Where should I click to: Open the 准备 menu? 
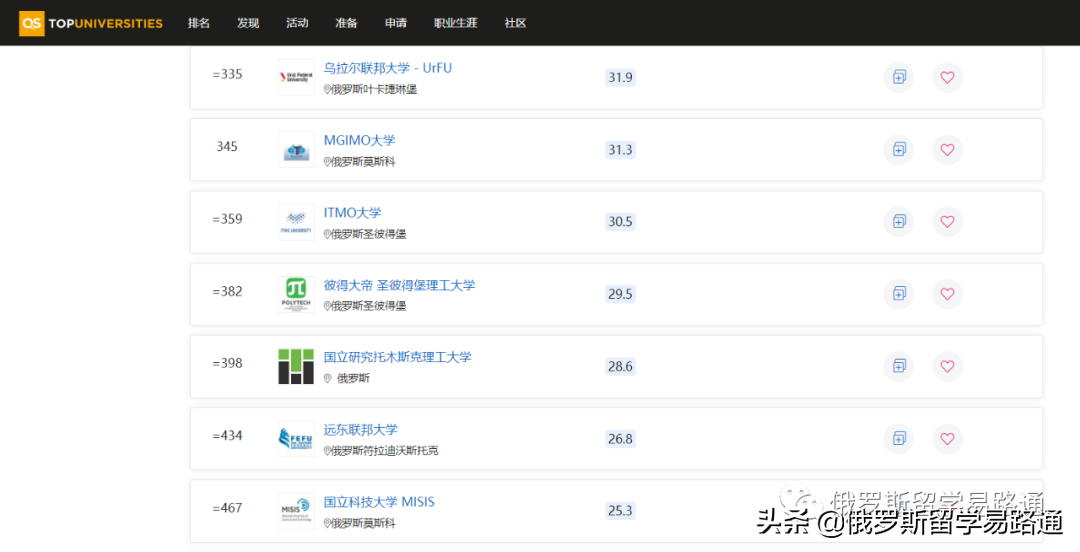coord(346,23)
